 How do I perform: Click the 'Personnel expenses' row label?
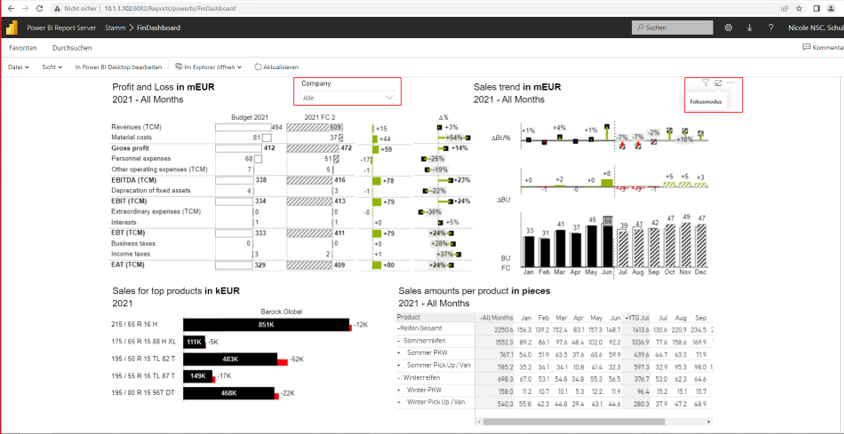141,159
